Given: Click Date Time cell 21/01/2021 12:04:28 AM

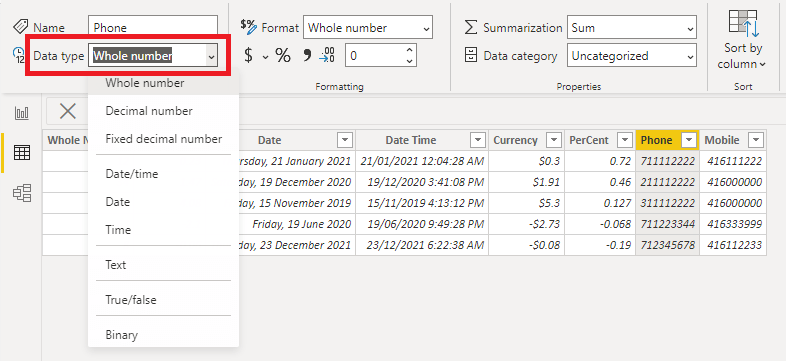Looking at the screenshot, I should pyautogui.click(x=422, y=161).
